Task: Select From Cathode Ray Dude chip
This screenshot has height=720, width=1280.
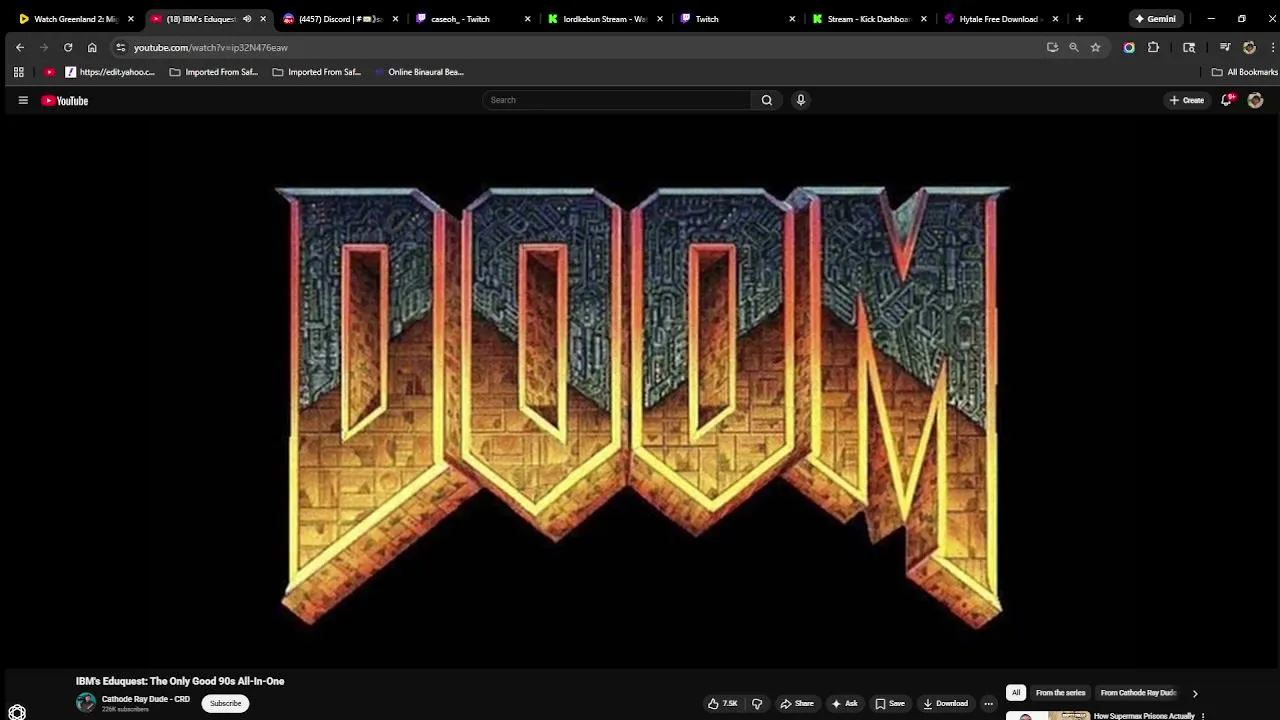Action: point(1138,692)
